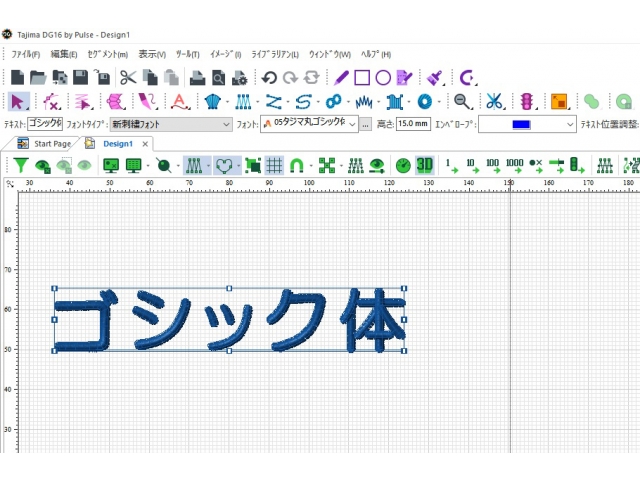Image resolution: width=640 pixels, height=480 pixels.
Task: Select the rectangle shape tool
Action: point(362,78)
